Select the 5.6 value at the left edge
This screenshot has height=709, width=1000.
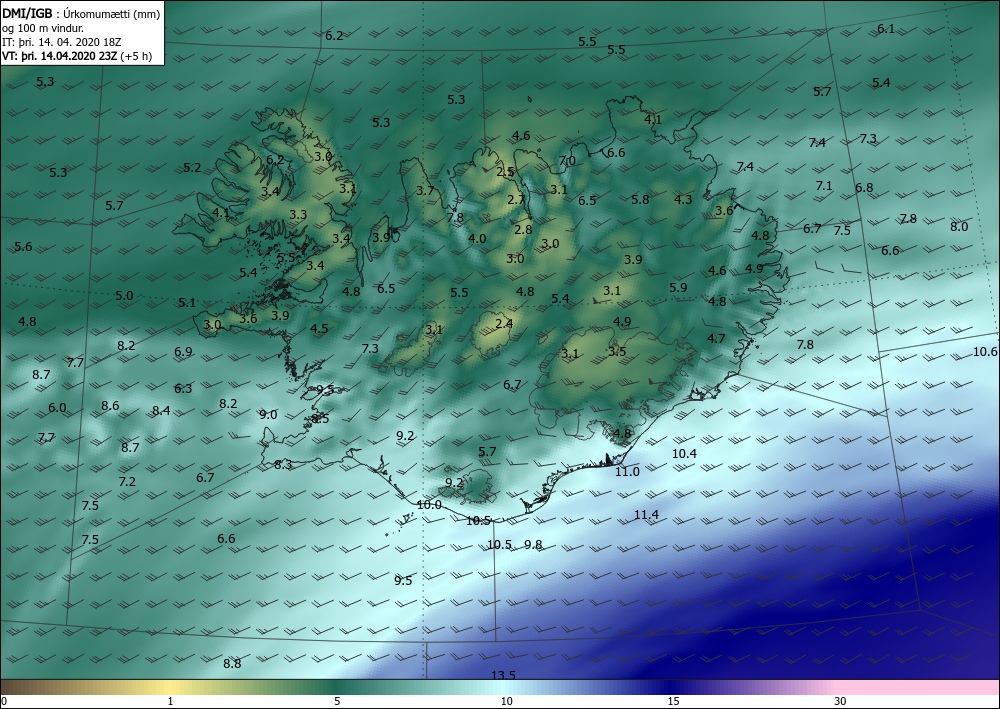(23, 247)
